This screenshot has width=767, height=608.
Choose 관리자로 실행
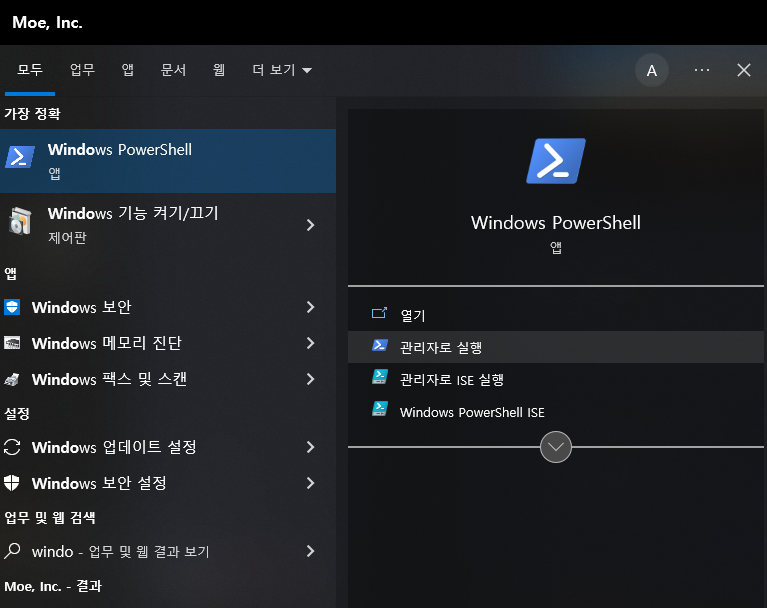(556, 347)
